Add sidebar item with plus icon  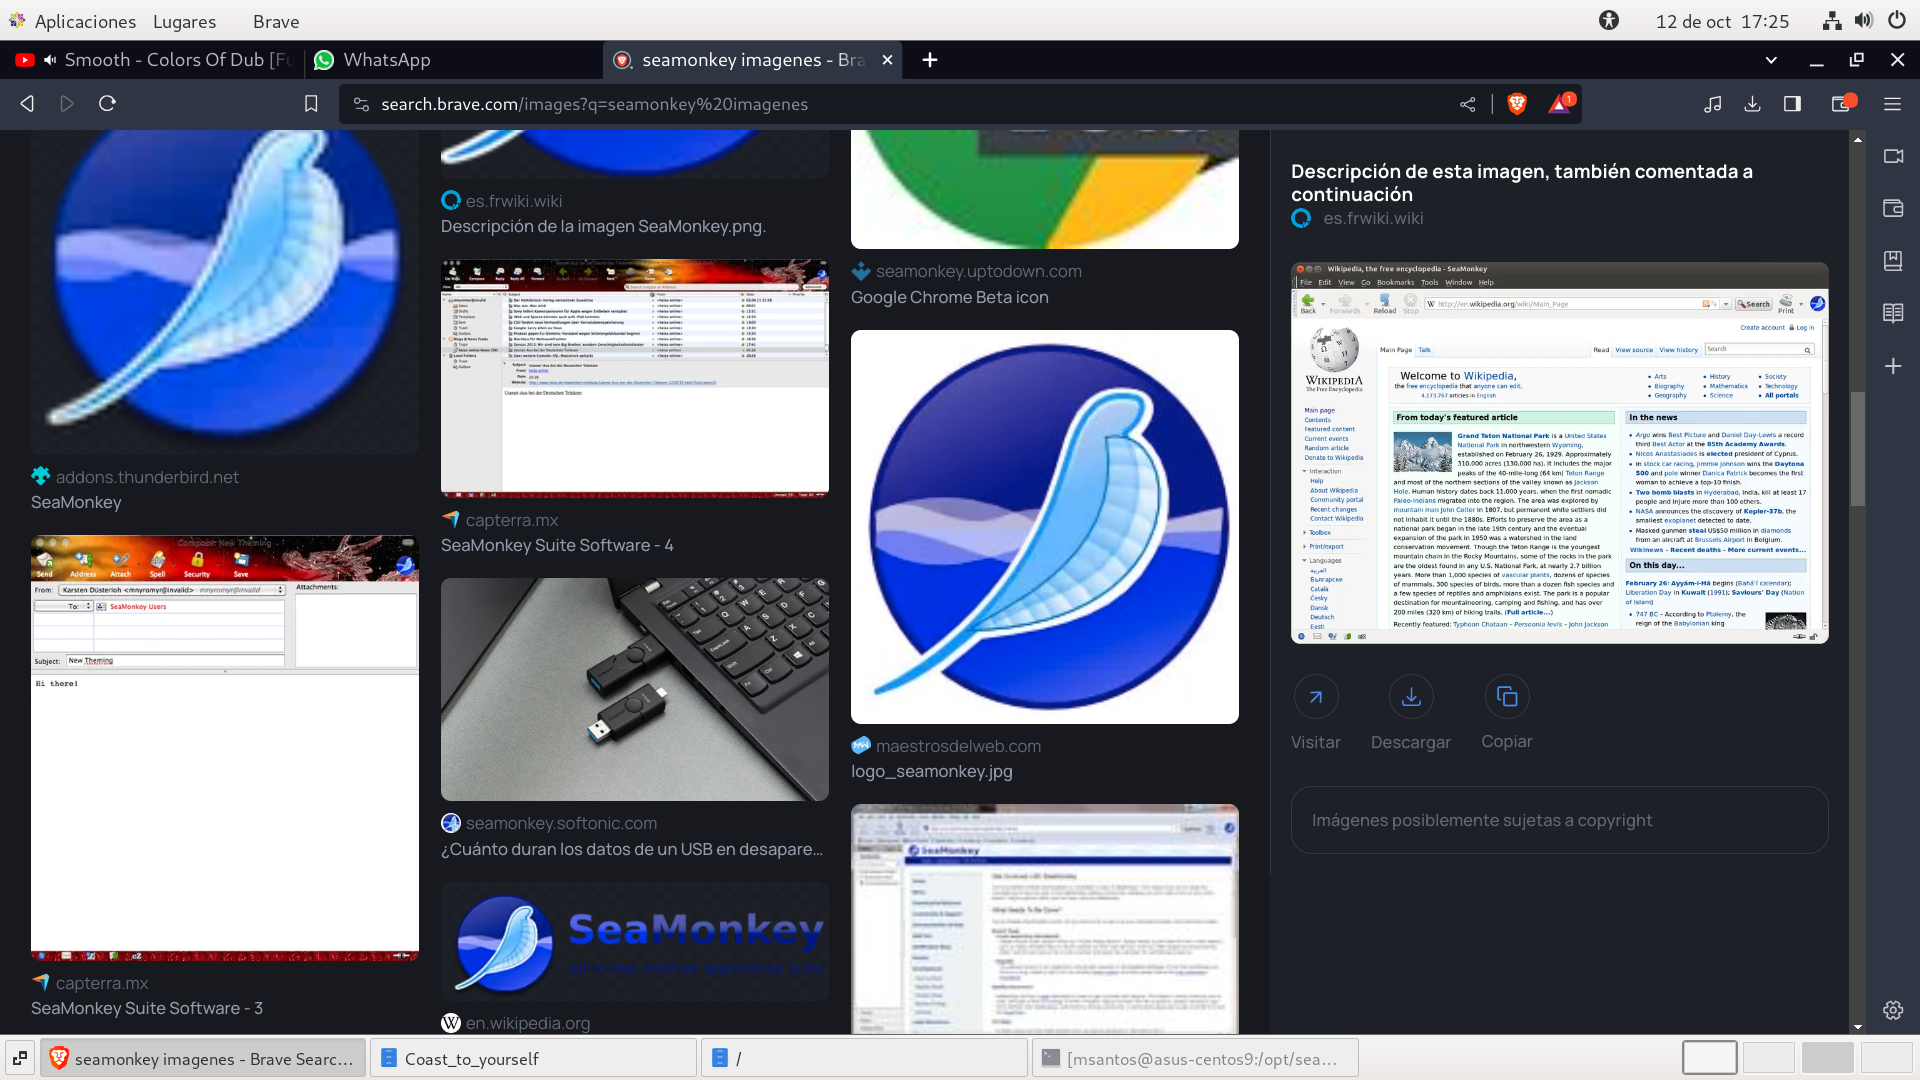[x=1893, y=367]
